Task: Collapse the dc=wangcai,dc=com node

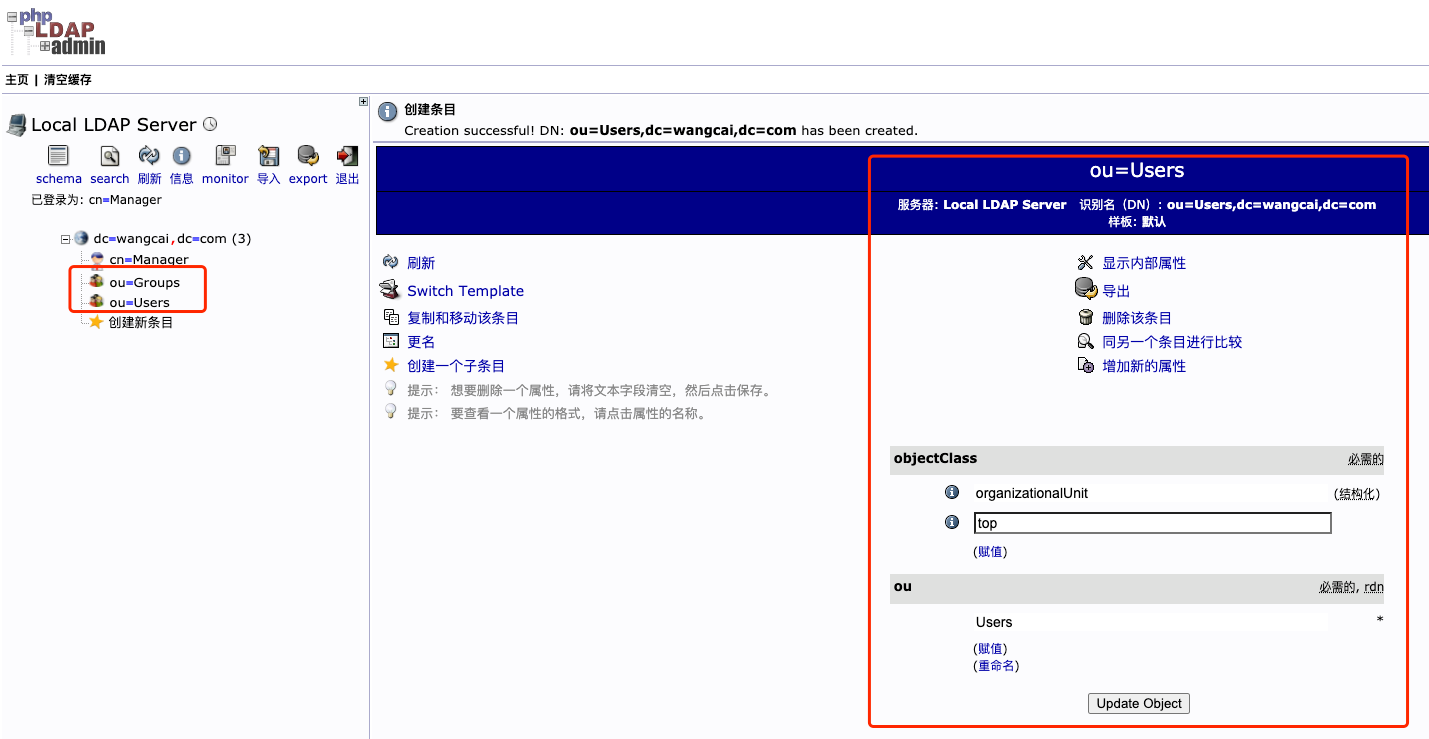Action: pos(66,238)
